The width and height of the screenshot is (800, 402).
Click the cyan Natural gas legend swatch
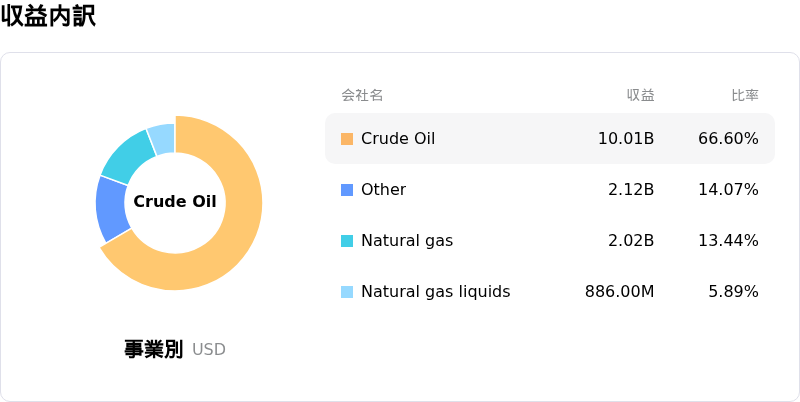click(x=347, y=241)
